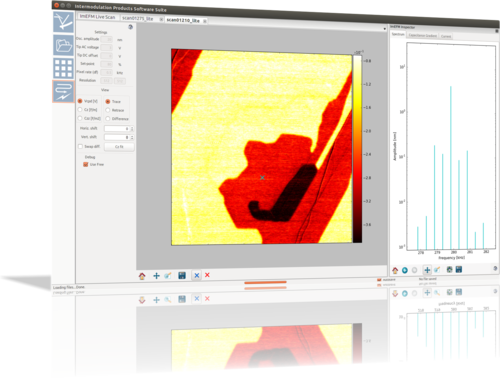500x378 pixels.
Task: Click the Horiz. shift stepper arrows
Action: click(x=132, y=129)
